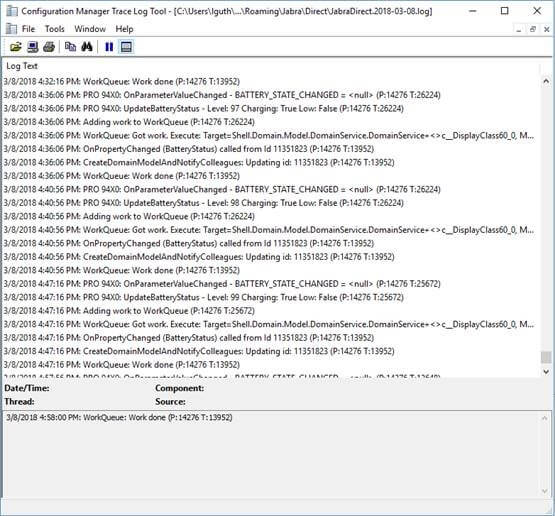Click details pane scrollbar up arrow

point(545,418)
